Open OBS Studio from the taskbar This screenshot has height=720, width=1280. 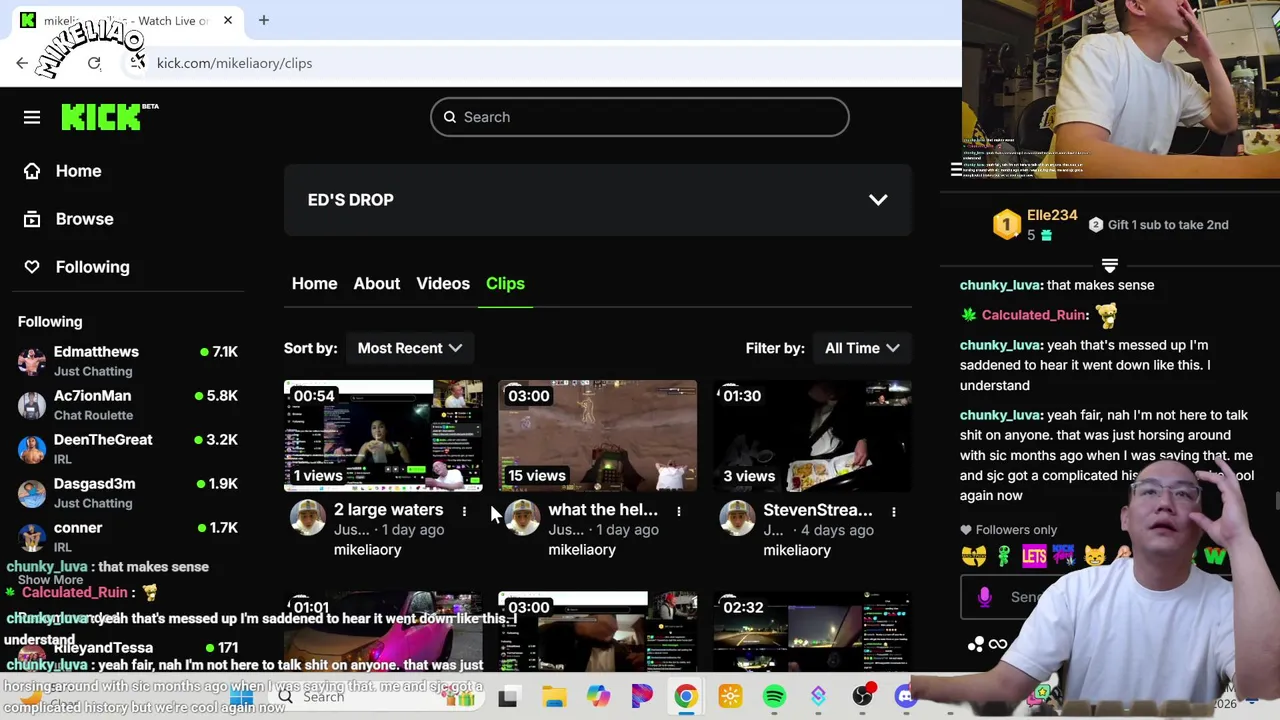[x=862, y=697]
